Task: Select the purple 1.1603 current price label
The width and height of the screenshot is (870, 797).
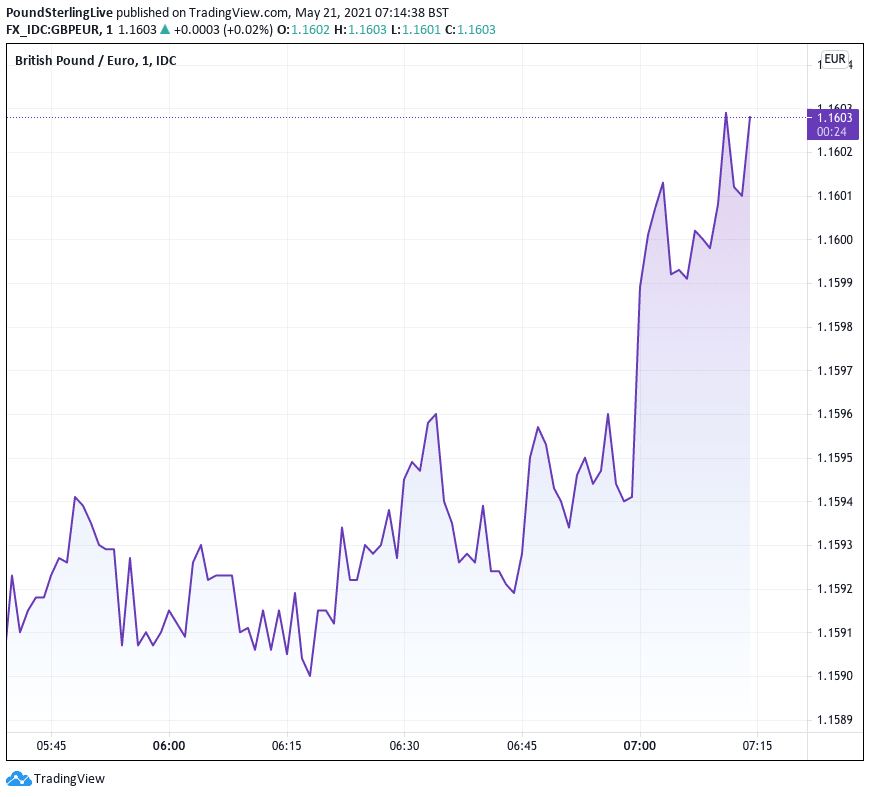Action: pos(833,118)
